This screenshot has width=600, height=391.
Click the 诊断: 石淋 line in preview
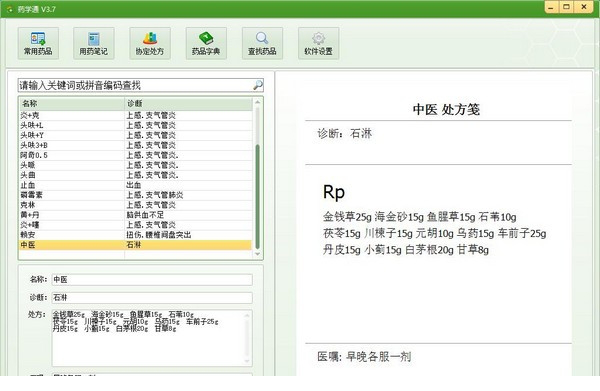pyautogui.click(x=344, y=134)
